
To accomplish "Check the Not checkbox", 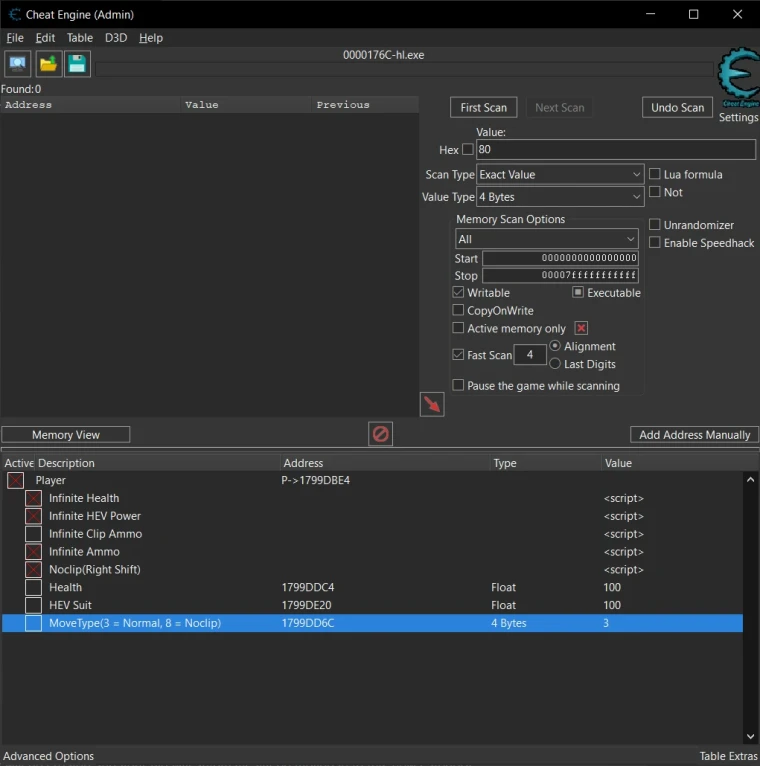I will [x=654, y=192].
